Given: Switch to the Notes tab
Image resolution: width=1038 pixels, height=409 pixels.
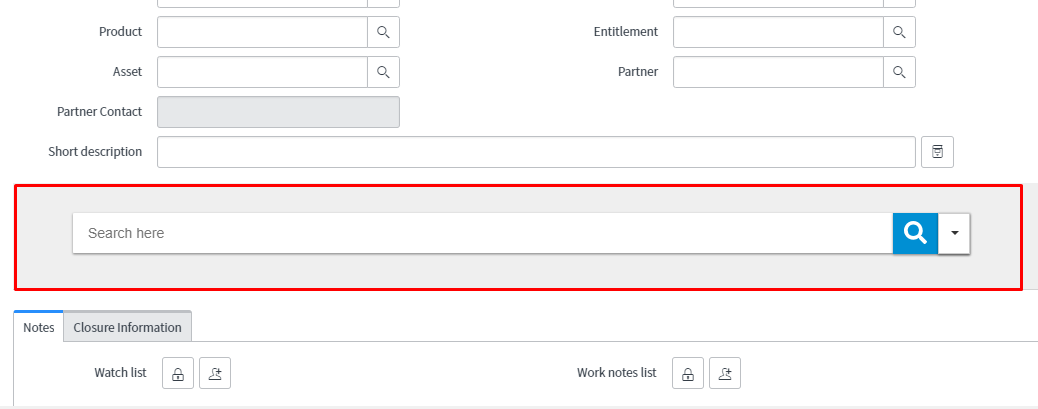Looking at the screenshot, I should click(x=38, y=327).
